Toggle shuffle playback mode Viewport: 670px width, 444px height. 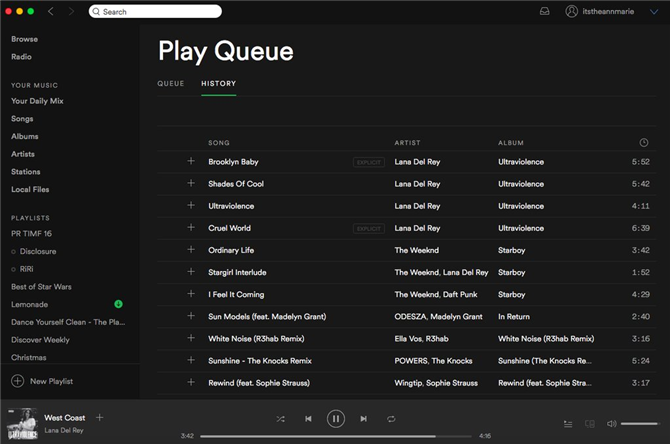pyautogui.click(x=280, y=419)
